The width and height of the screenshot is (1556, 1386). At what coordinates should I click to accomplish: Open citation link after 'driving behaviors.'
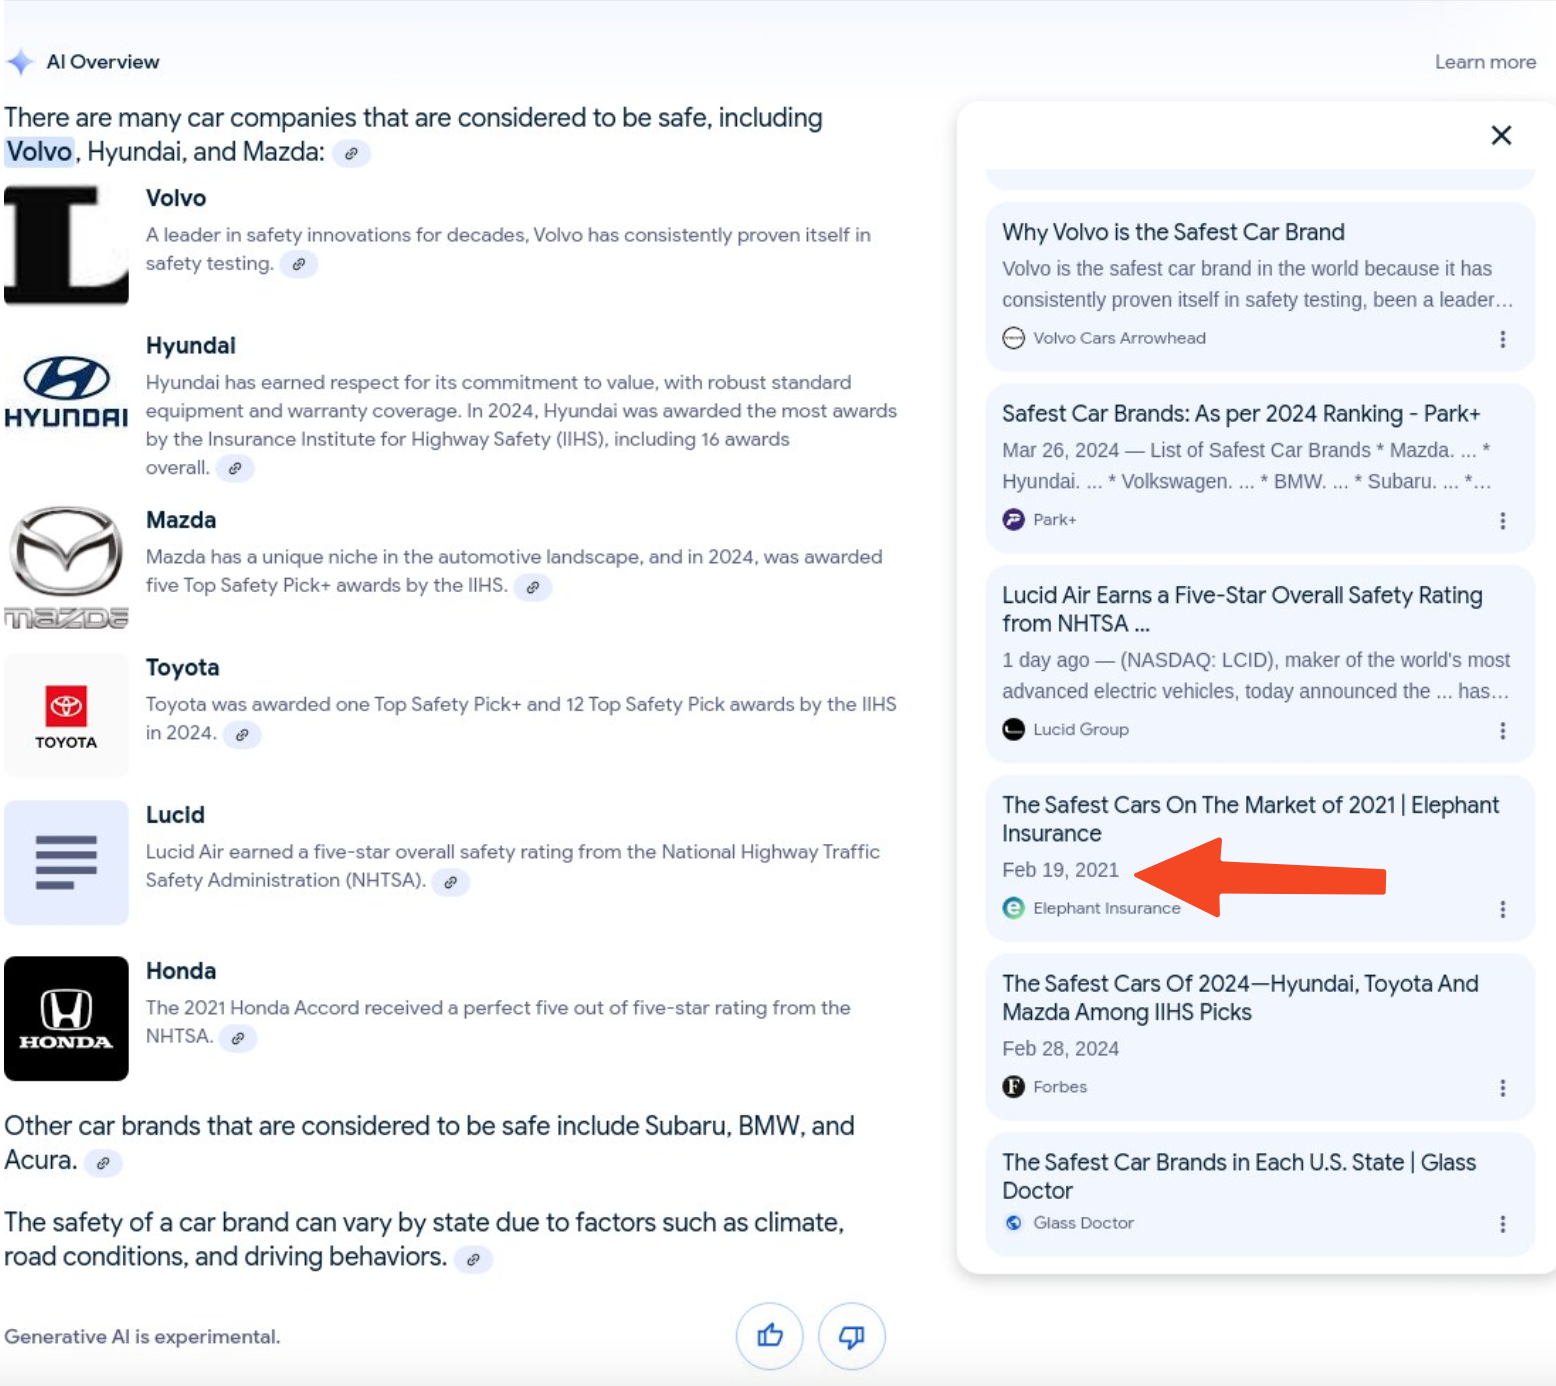[473, 1259]
